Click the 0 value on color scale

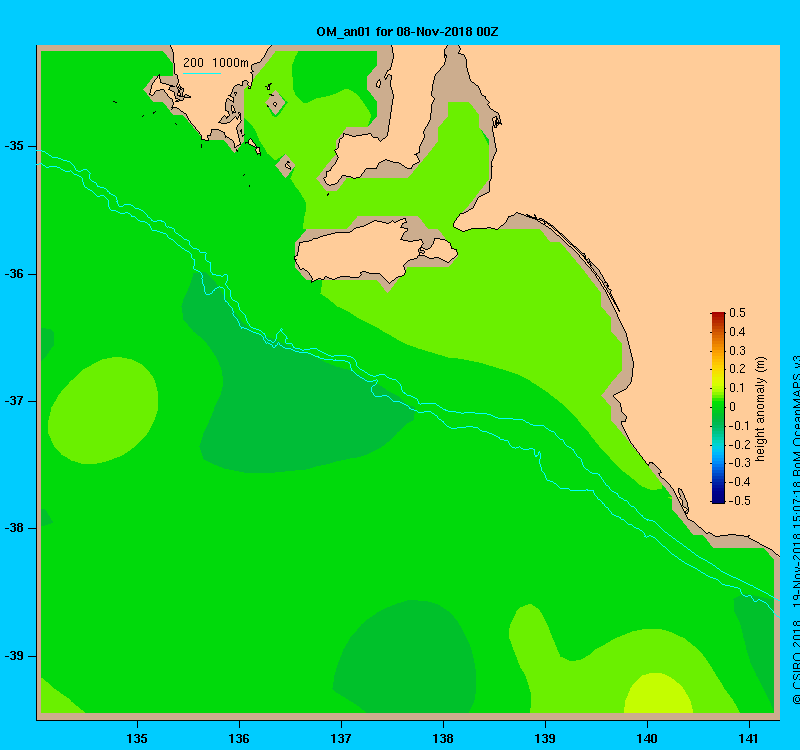click(x=733, y=407)
